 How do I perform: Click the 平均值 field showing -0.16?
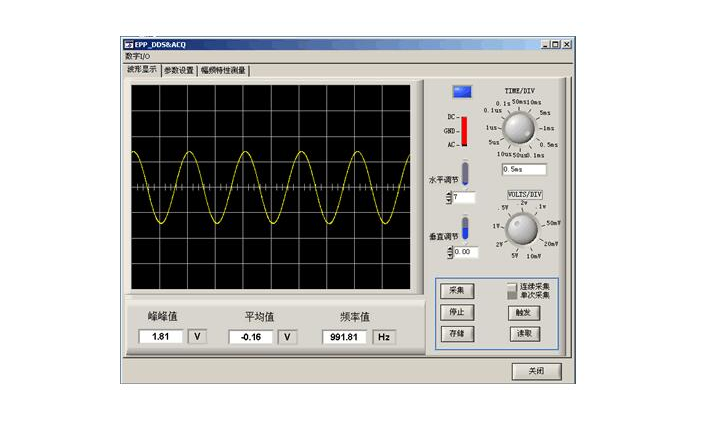(x=250, y=337)
